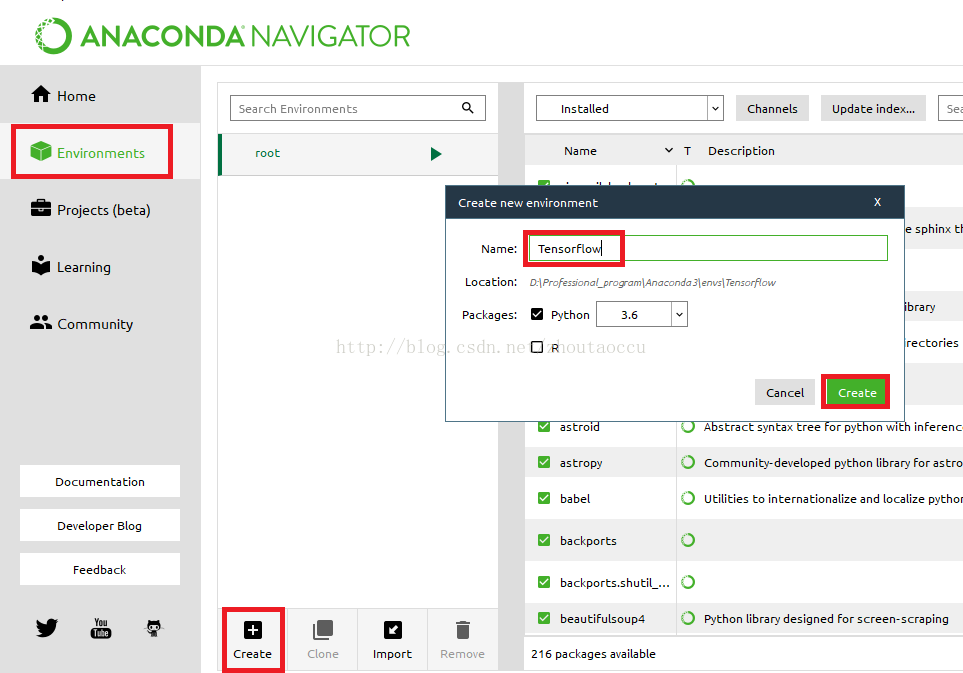This screenshot has width=963, height=673.
Task: Enable the R package checkbox
Action: 537,347
